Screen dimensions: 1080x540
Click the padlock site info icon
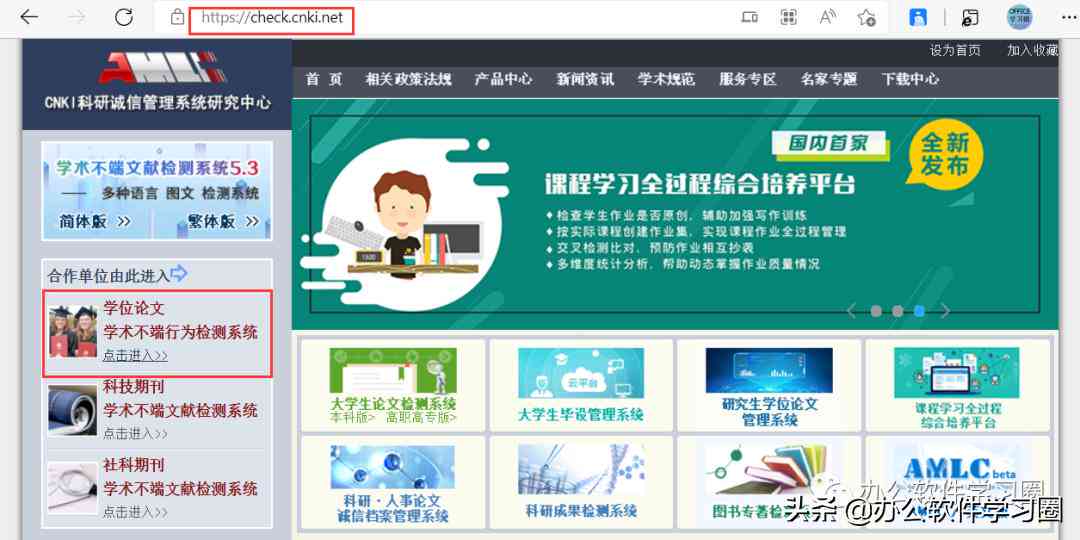pos(177,17)
